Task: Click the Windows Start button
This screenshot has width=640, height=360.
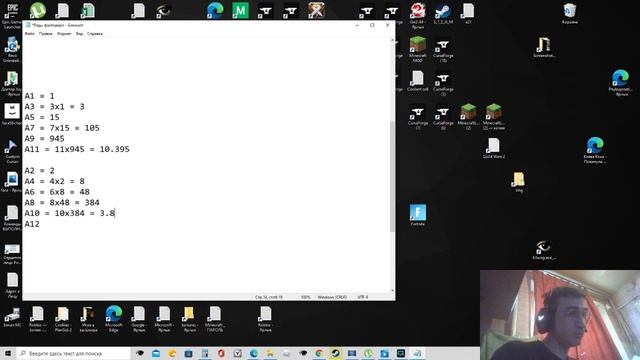Action: 8,353
